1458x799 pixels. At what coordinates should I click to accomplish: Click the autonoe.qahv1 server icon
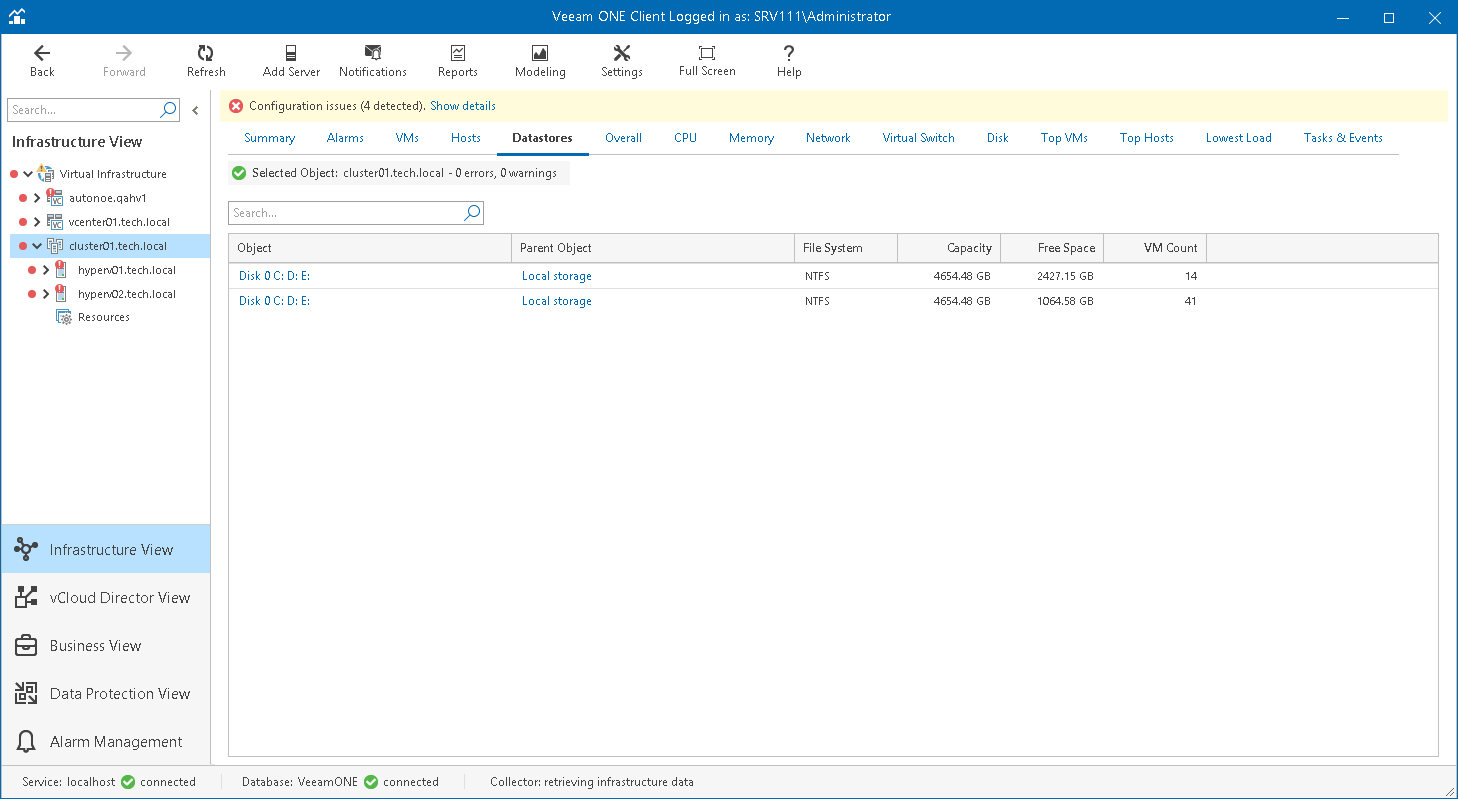pos(55,197)
